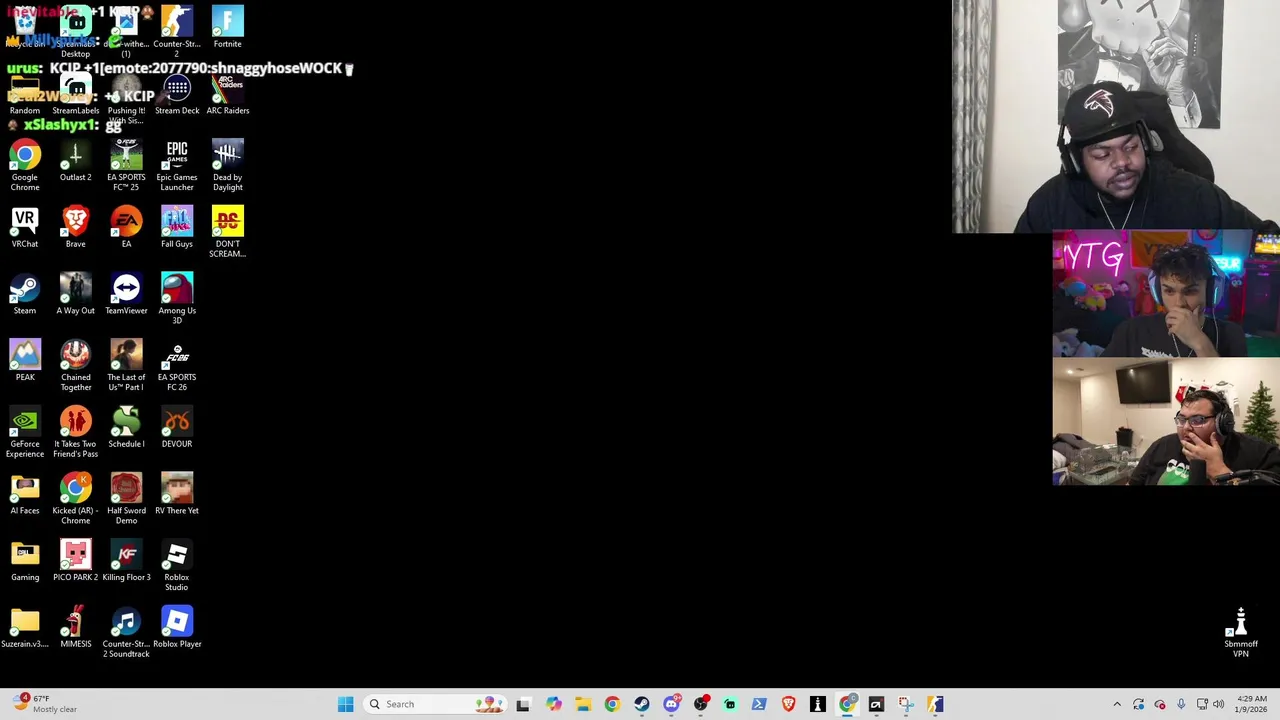Image resolution: width=1280 pixels, height=720 pixels.
Task: Select the ARC Raiders desktop shortcut
Action: [x=227, y=95]
